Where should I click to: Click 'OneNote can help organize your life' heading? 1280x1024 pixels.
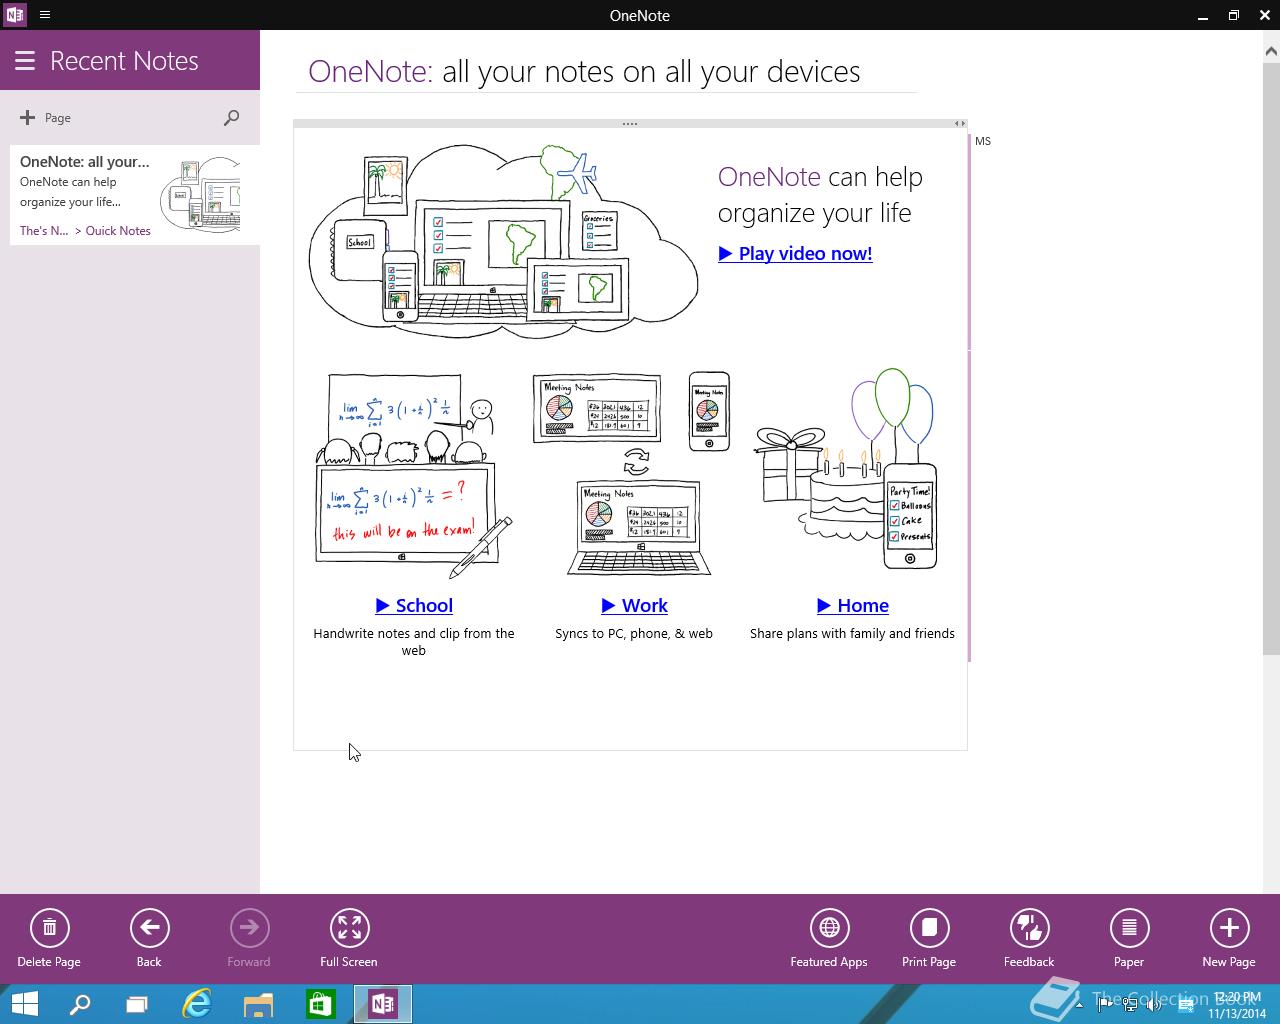click(x=820, y=195)
